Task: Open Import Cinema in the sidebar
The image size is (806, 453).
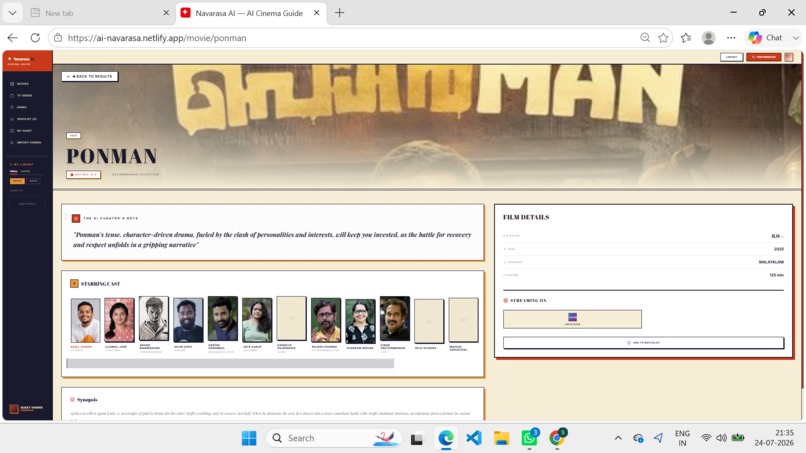Action: tap(26, 142)
